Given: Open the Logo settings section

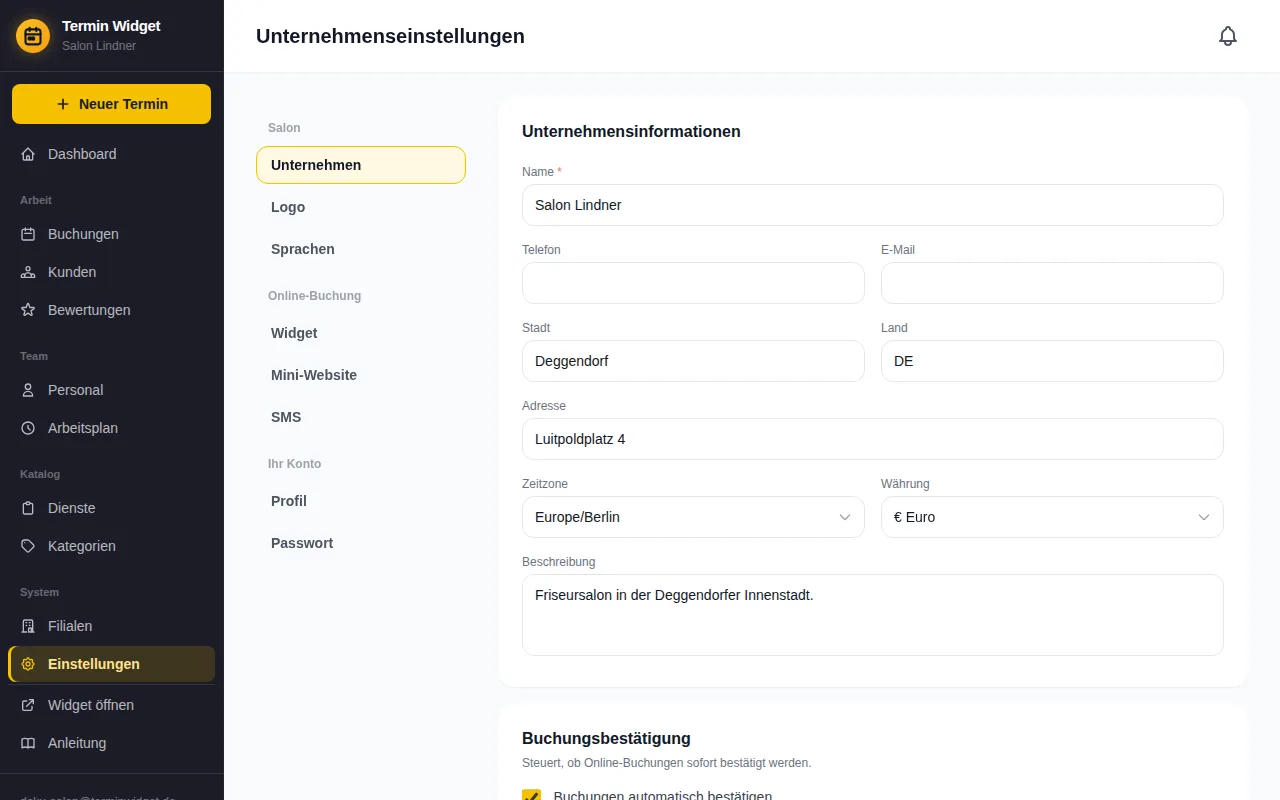Looking at the screenshot, I should pyautogui.click(x=361, y=207).
